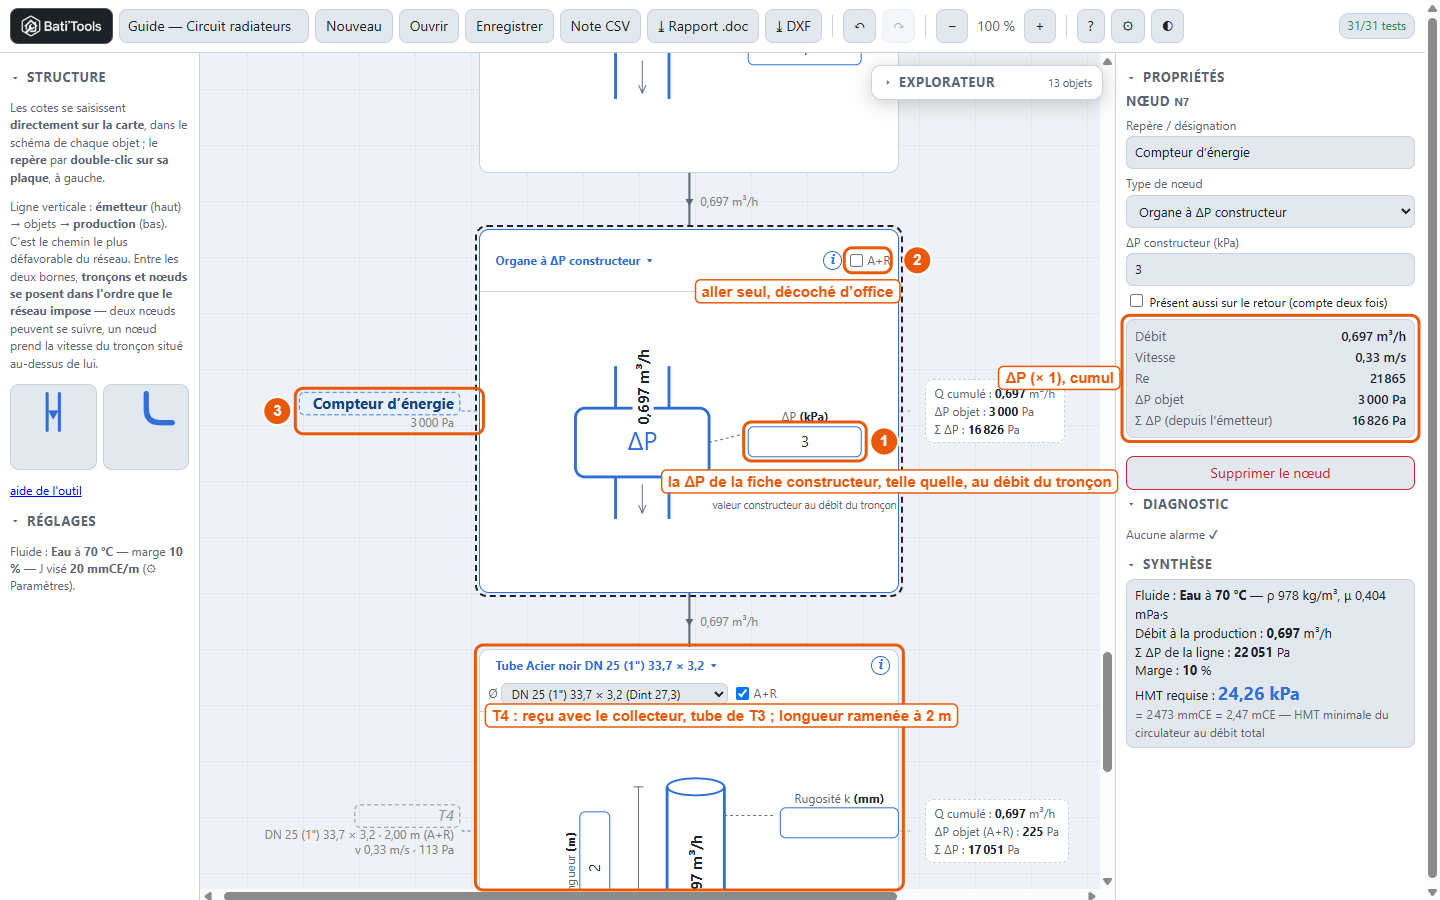This screenshot has height=900, width=1440.
Task: Export the Note CSV
Action: (600, 26)
